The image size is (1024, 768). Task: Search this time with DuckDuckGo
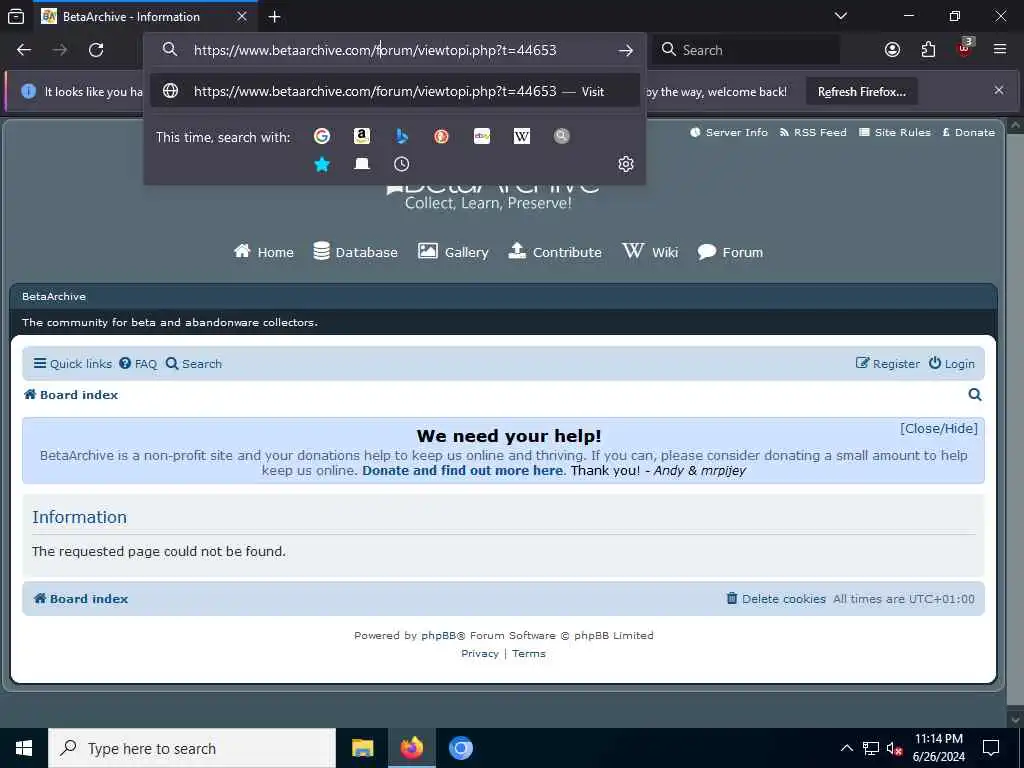pyautogui.click(x=441, y=136)
